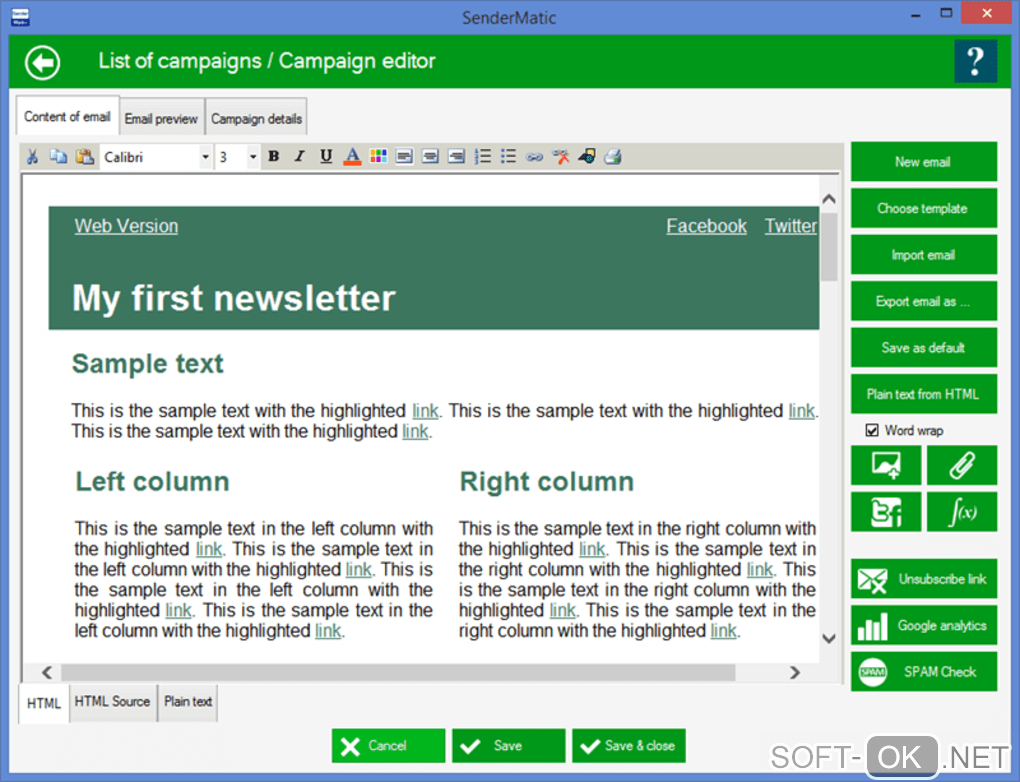The height and width of the screenshot is (782, 1020).
Task: Insert a numbered list
Action: pyautogui.click(x=483, y=156)
